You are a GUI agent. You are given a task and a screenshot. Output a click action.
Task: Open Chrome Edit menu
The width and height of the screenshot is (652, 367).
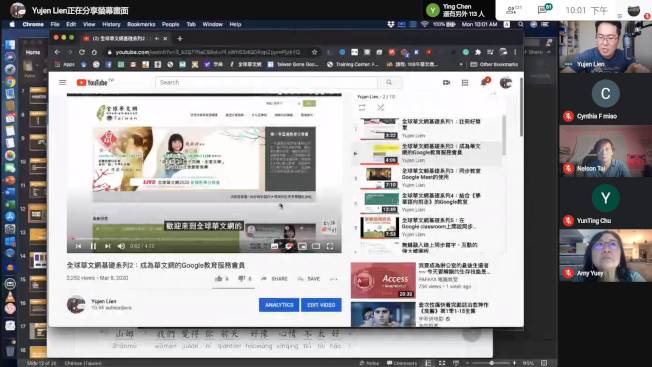(x=71, y=24)
